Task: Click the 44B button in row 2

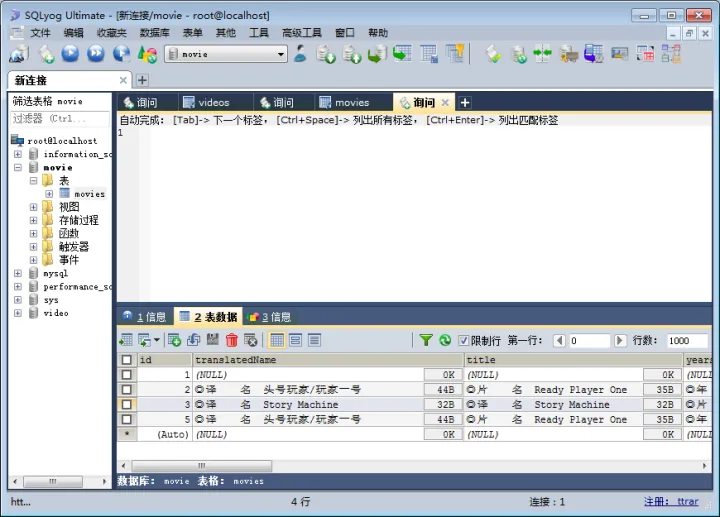Action: 446,390
